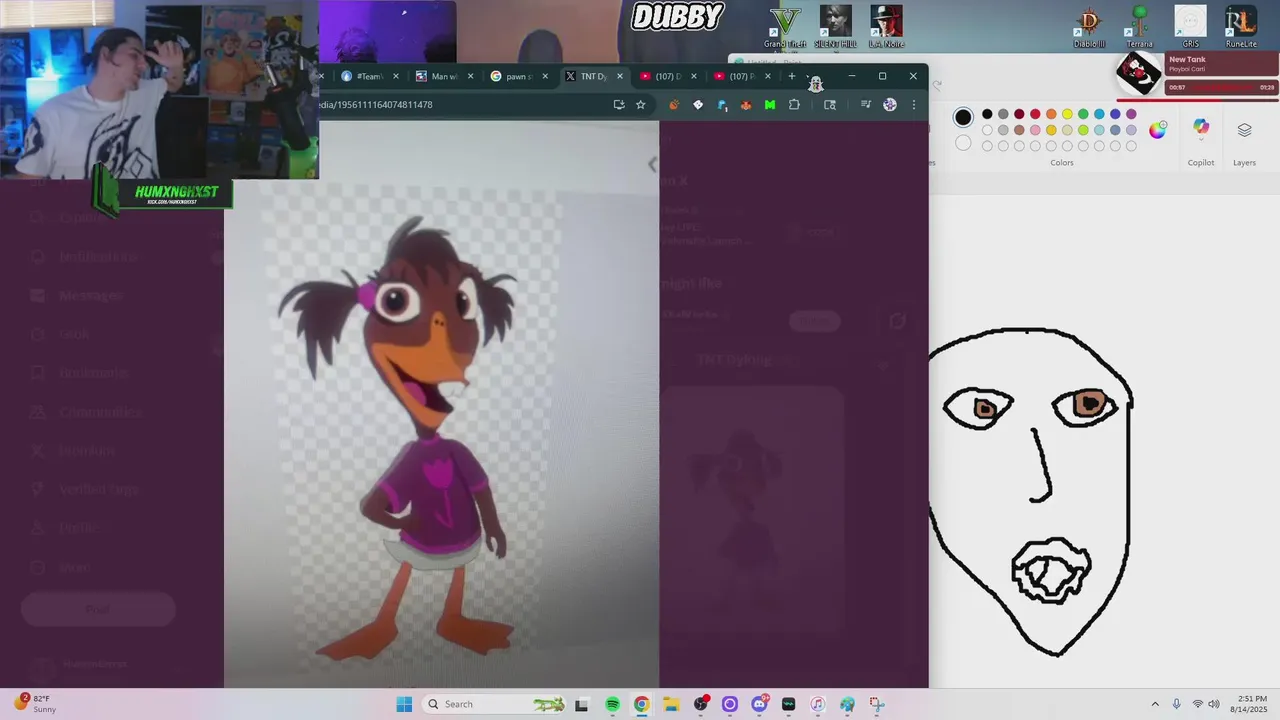Click the install app icon in address bar
Image resolution: width=1280 pixels, height=720 pixels.
pyautogui.click(x=619, y=104)
